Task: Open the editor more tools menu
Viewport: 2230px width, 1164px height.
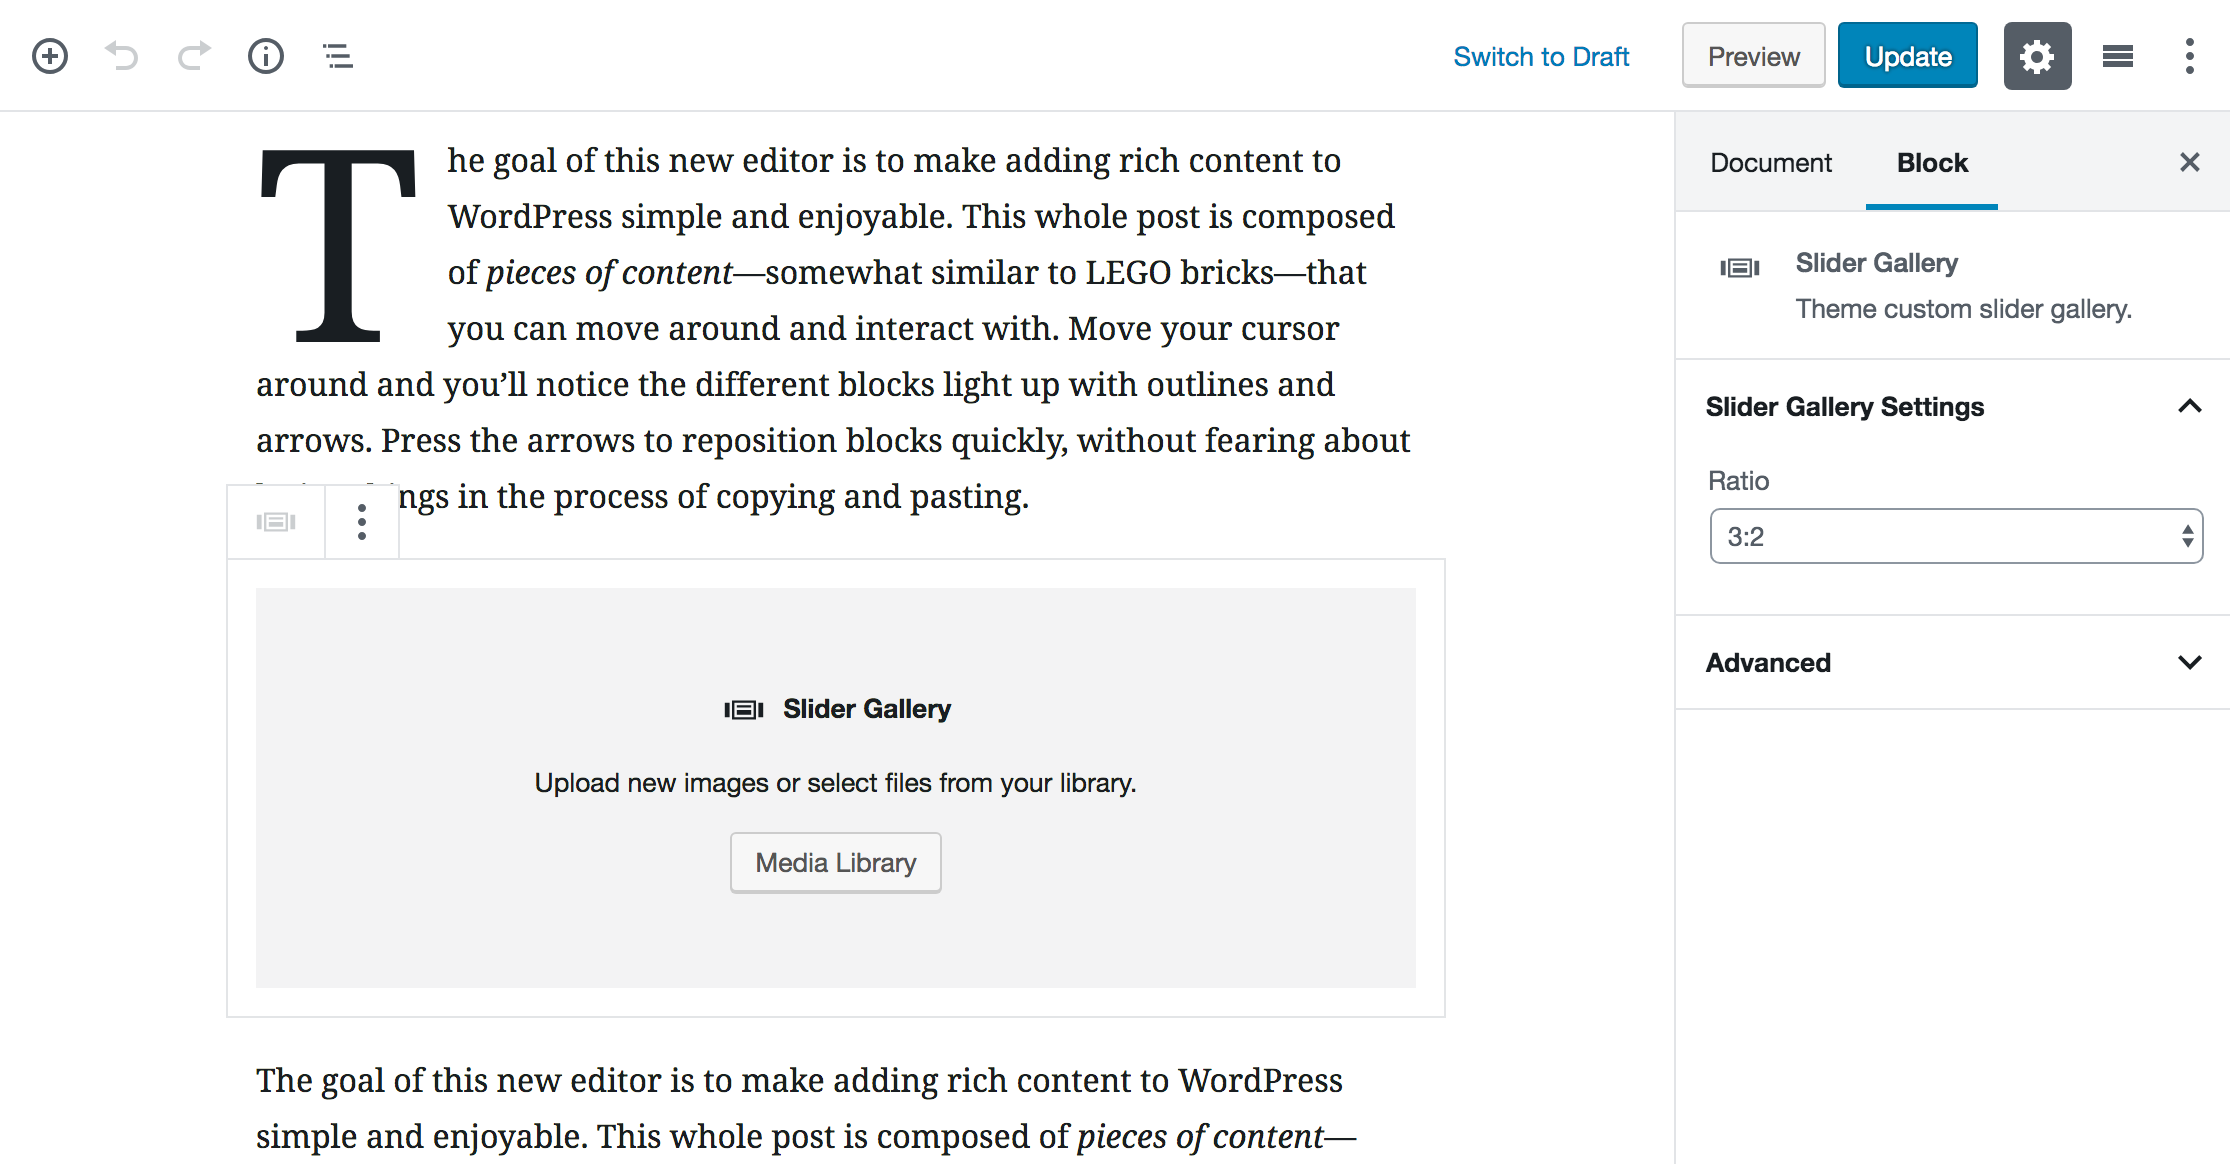Action: (2189, 55)
